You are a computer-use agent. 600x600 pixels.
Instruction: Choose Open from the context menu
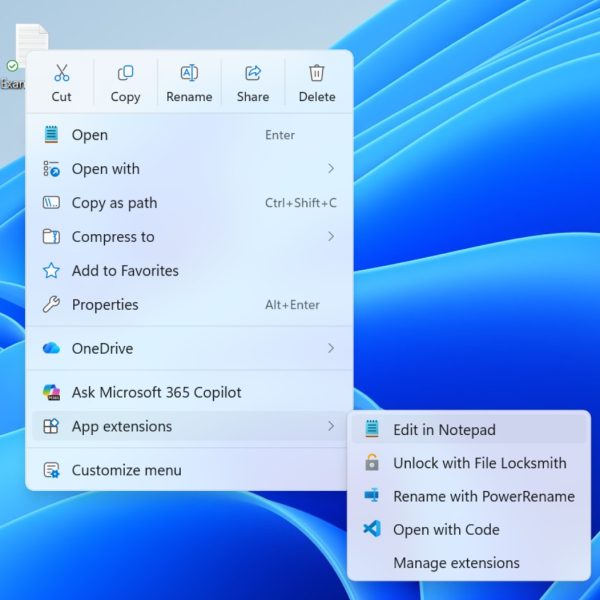[x=189, y=135]
